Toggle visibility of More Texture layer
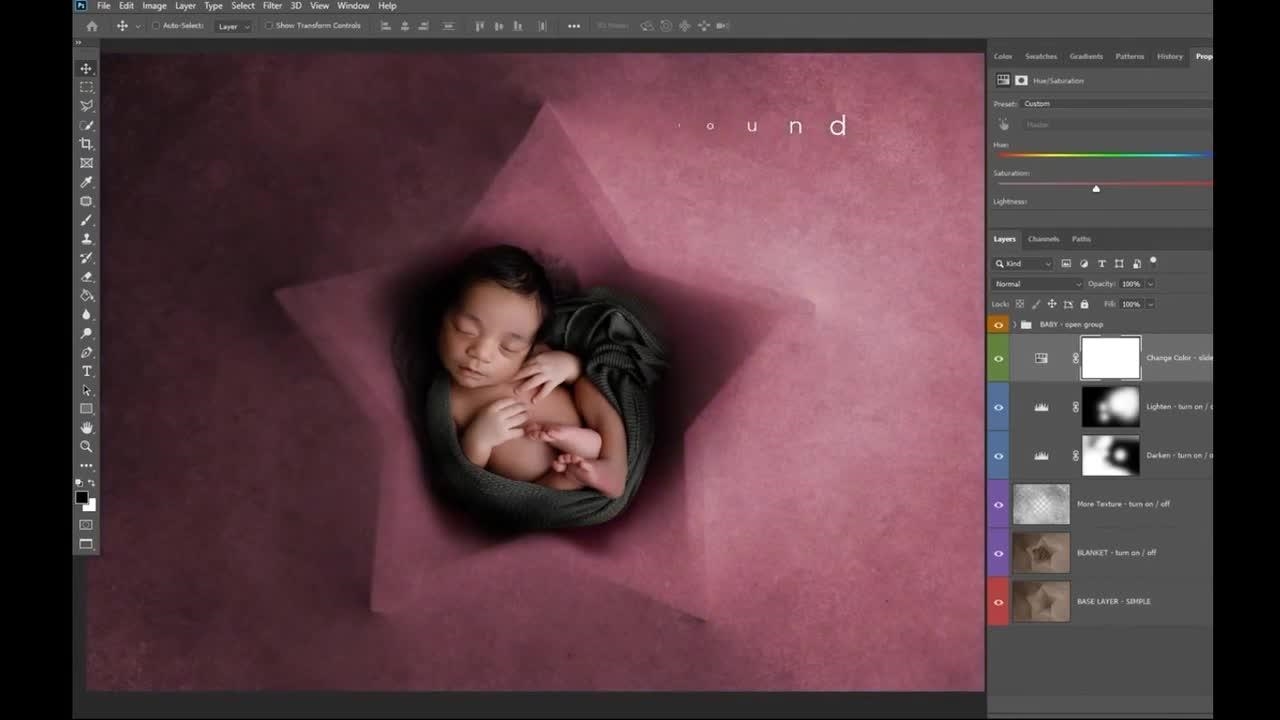 tap(998, 505)
